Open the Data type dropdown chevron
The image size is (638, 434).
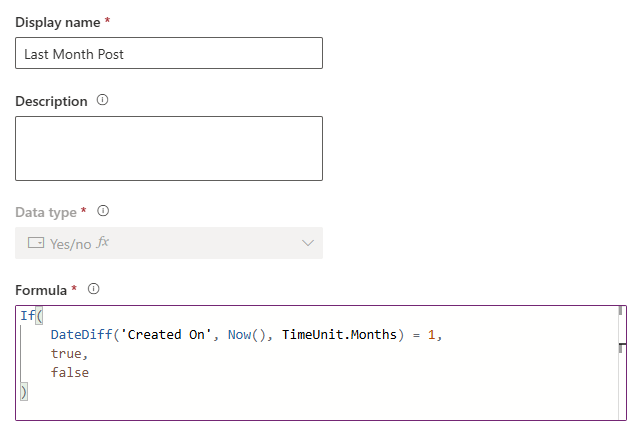click(x=307, y=243)
